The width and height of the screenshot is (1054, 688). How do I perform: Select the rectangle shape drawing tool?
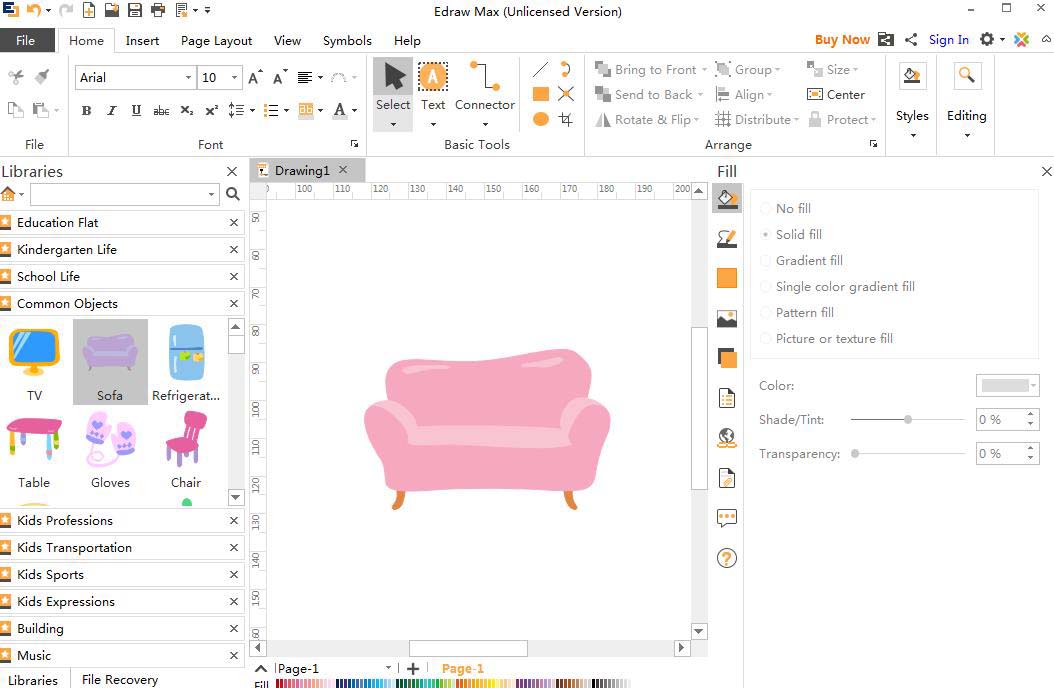pyautogui.click(x=540, y=94)
